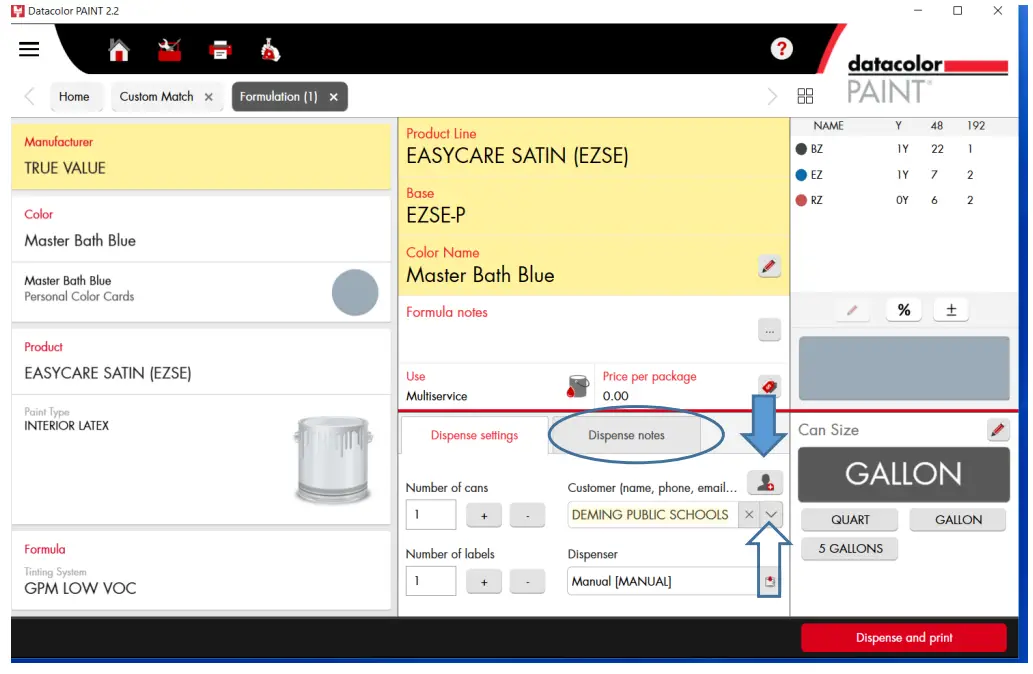Open help question mark icon
1033x674 pixels.
(x=781, y=48)
